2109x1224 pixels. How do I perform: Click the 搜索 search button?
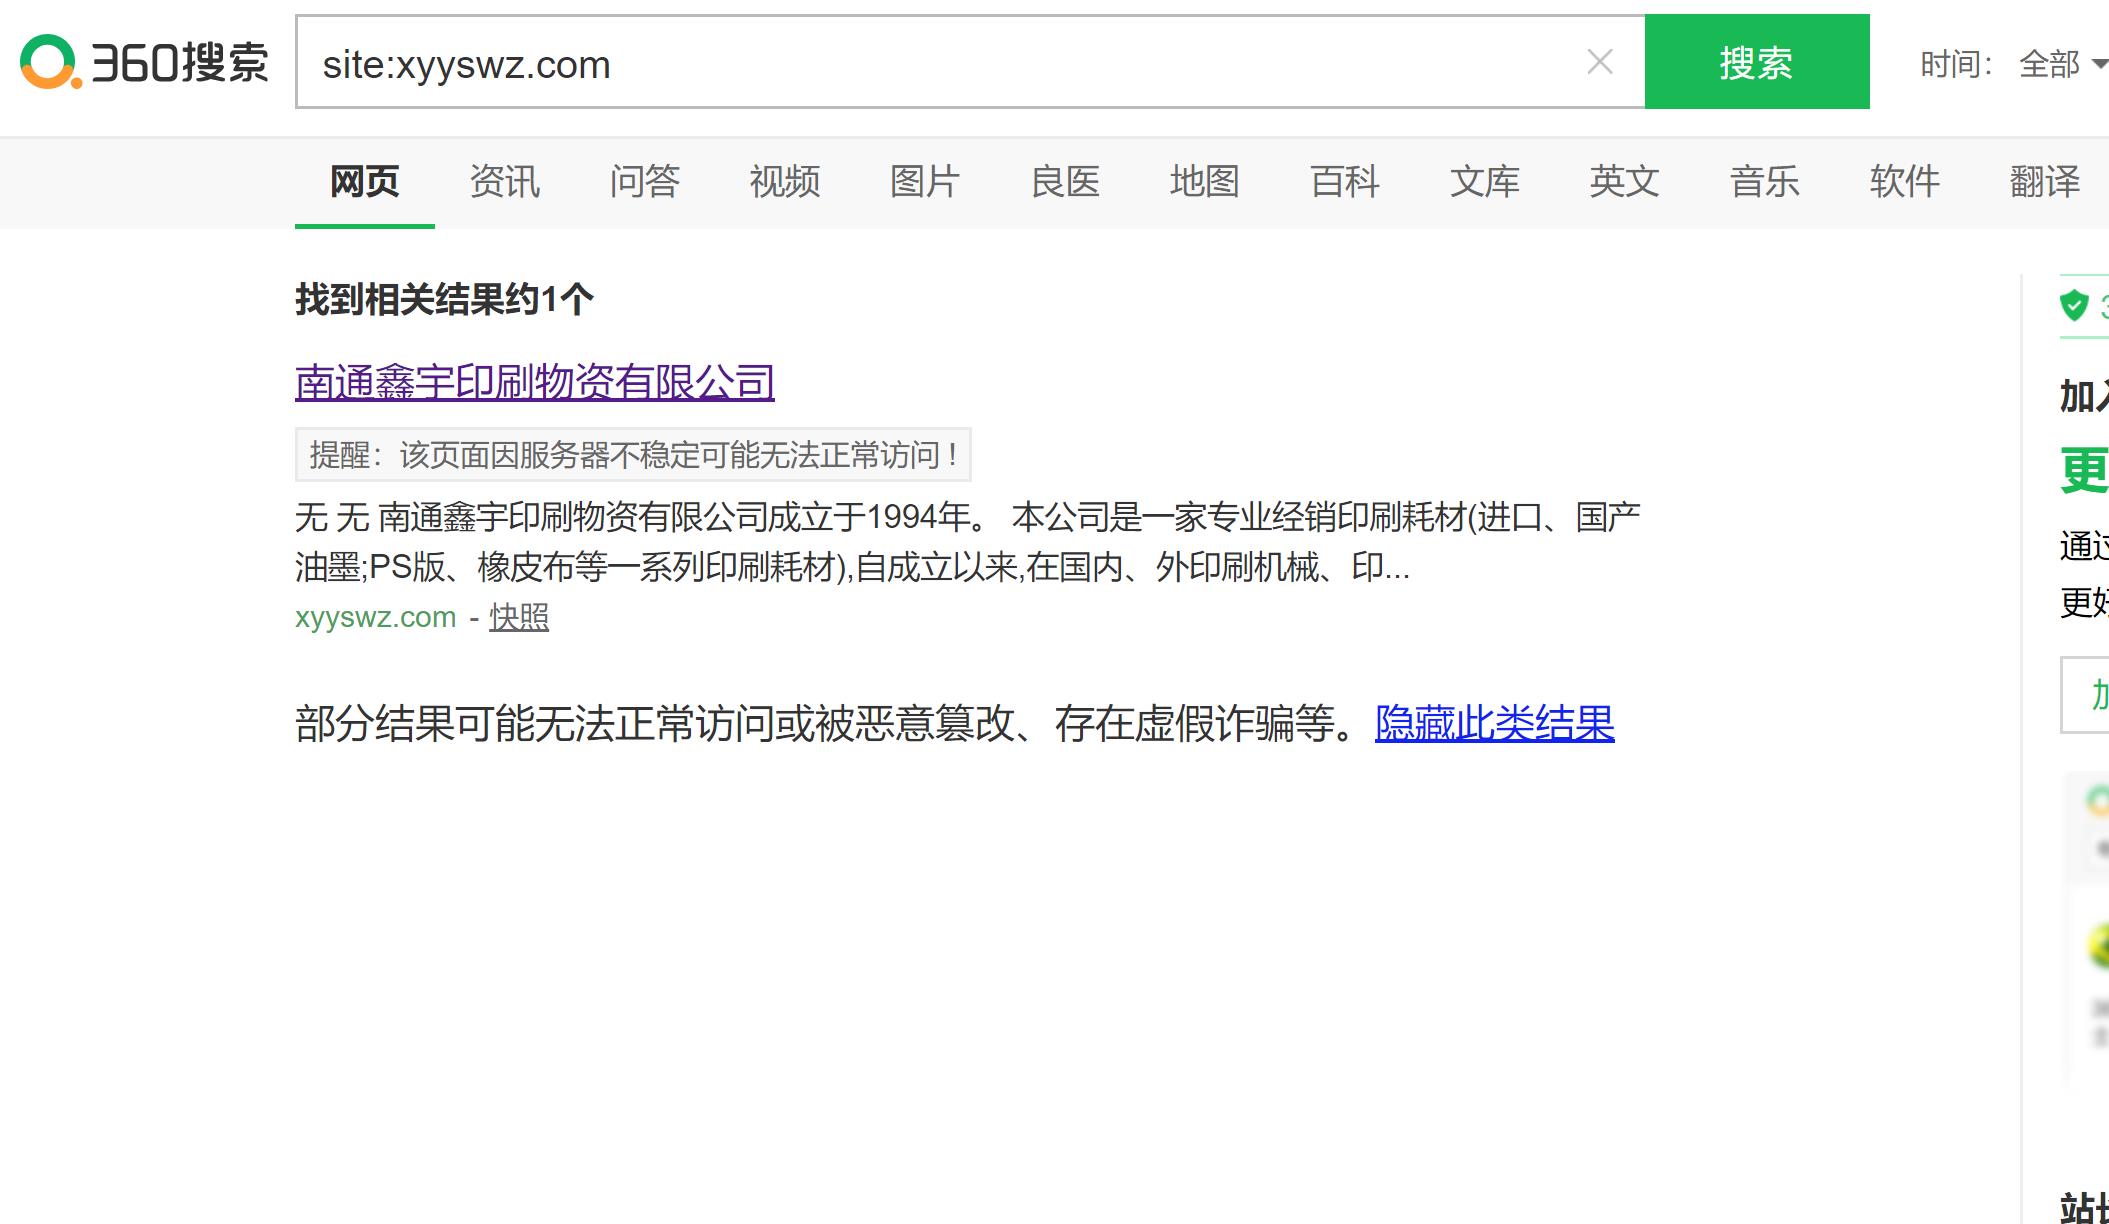click(x=1757, y=62)
